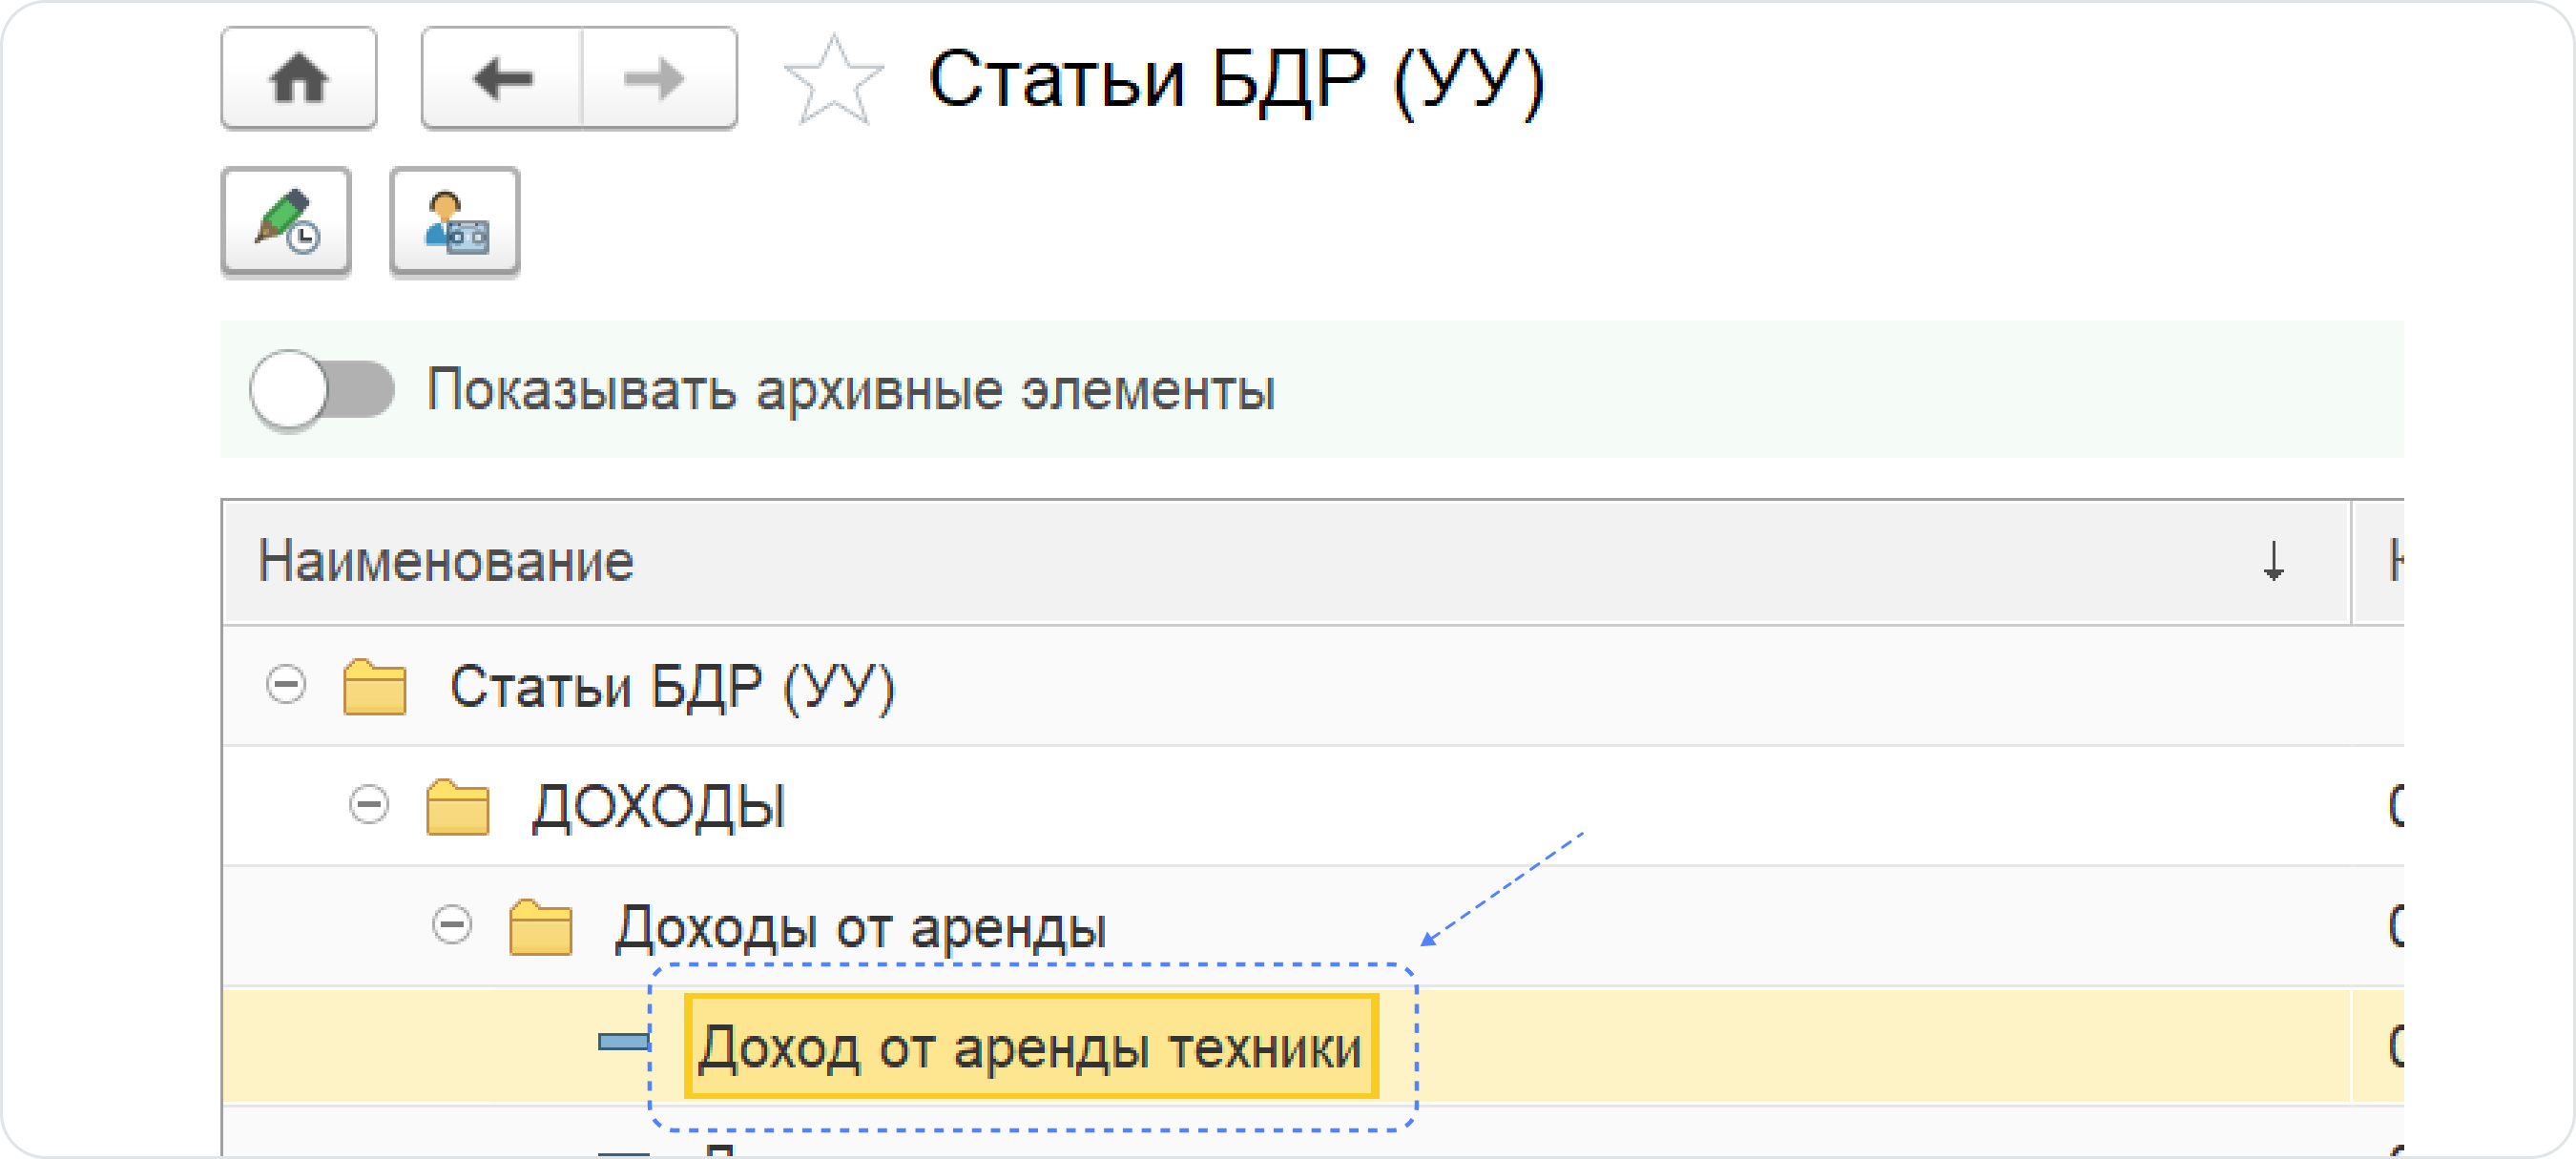Click the home icon button

tap(298, 78)
